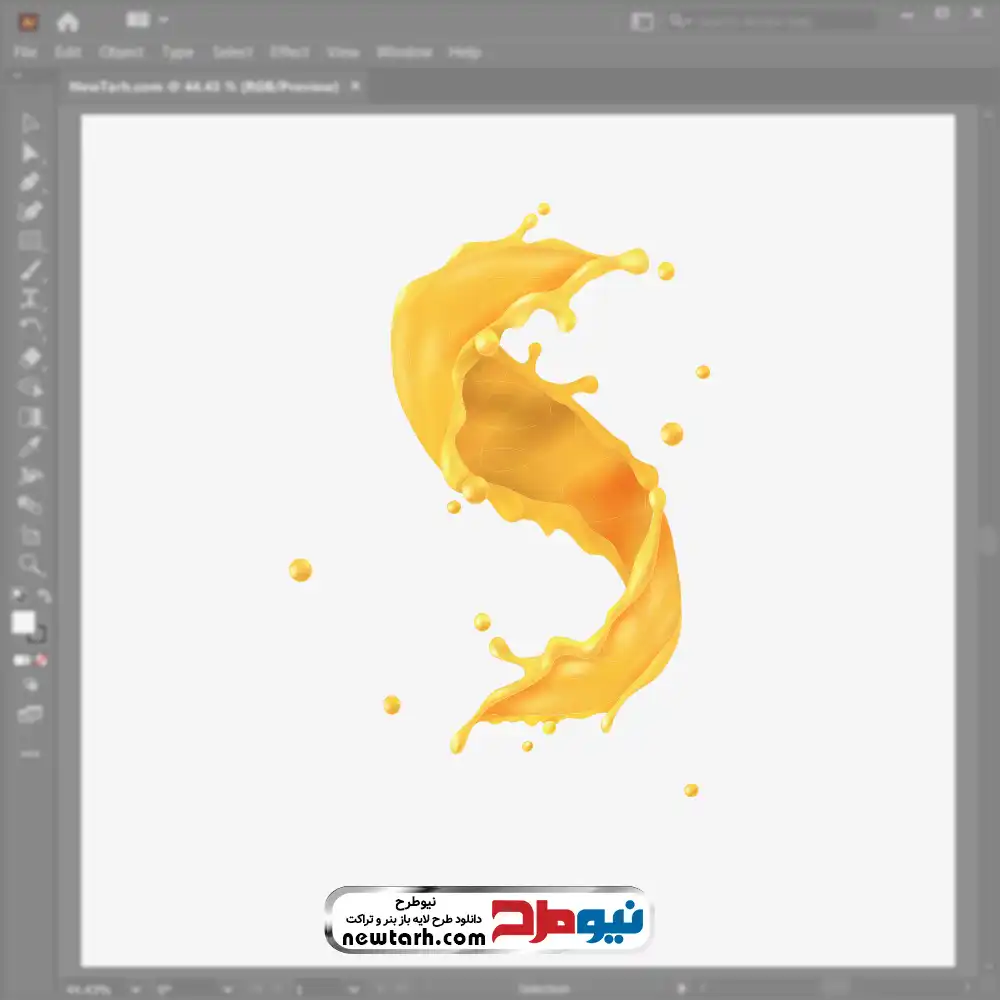
Task: Activate the Eraser tool
Action: [x=30, y=357]
